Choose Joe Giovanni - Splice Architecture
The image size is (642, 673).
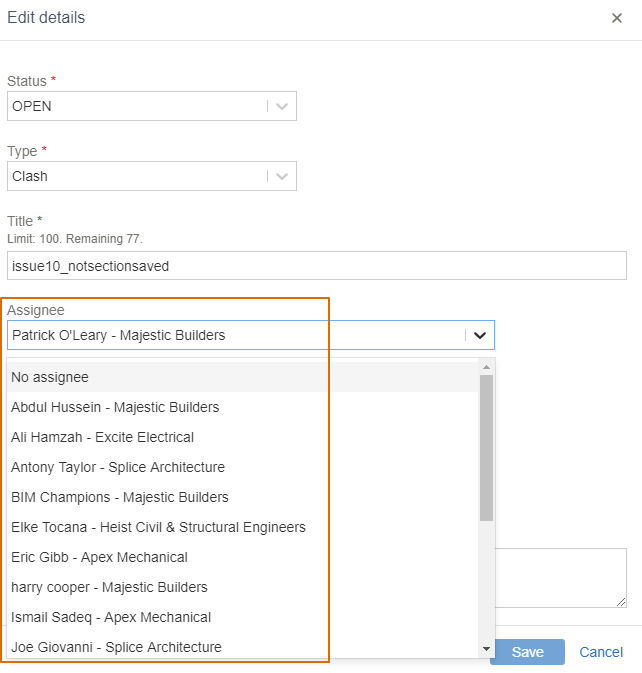(x=242, y=647)
